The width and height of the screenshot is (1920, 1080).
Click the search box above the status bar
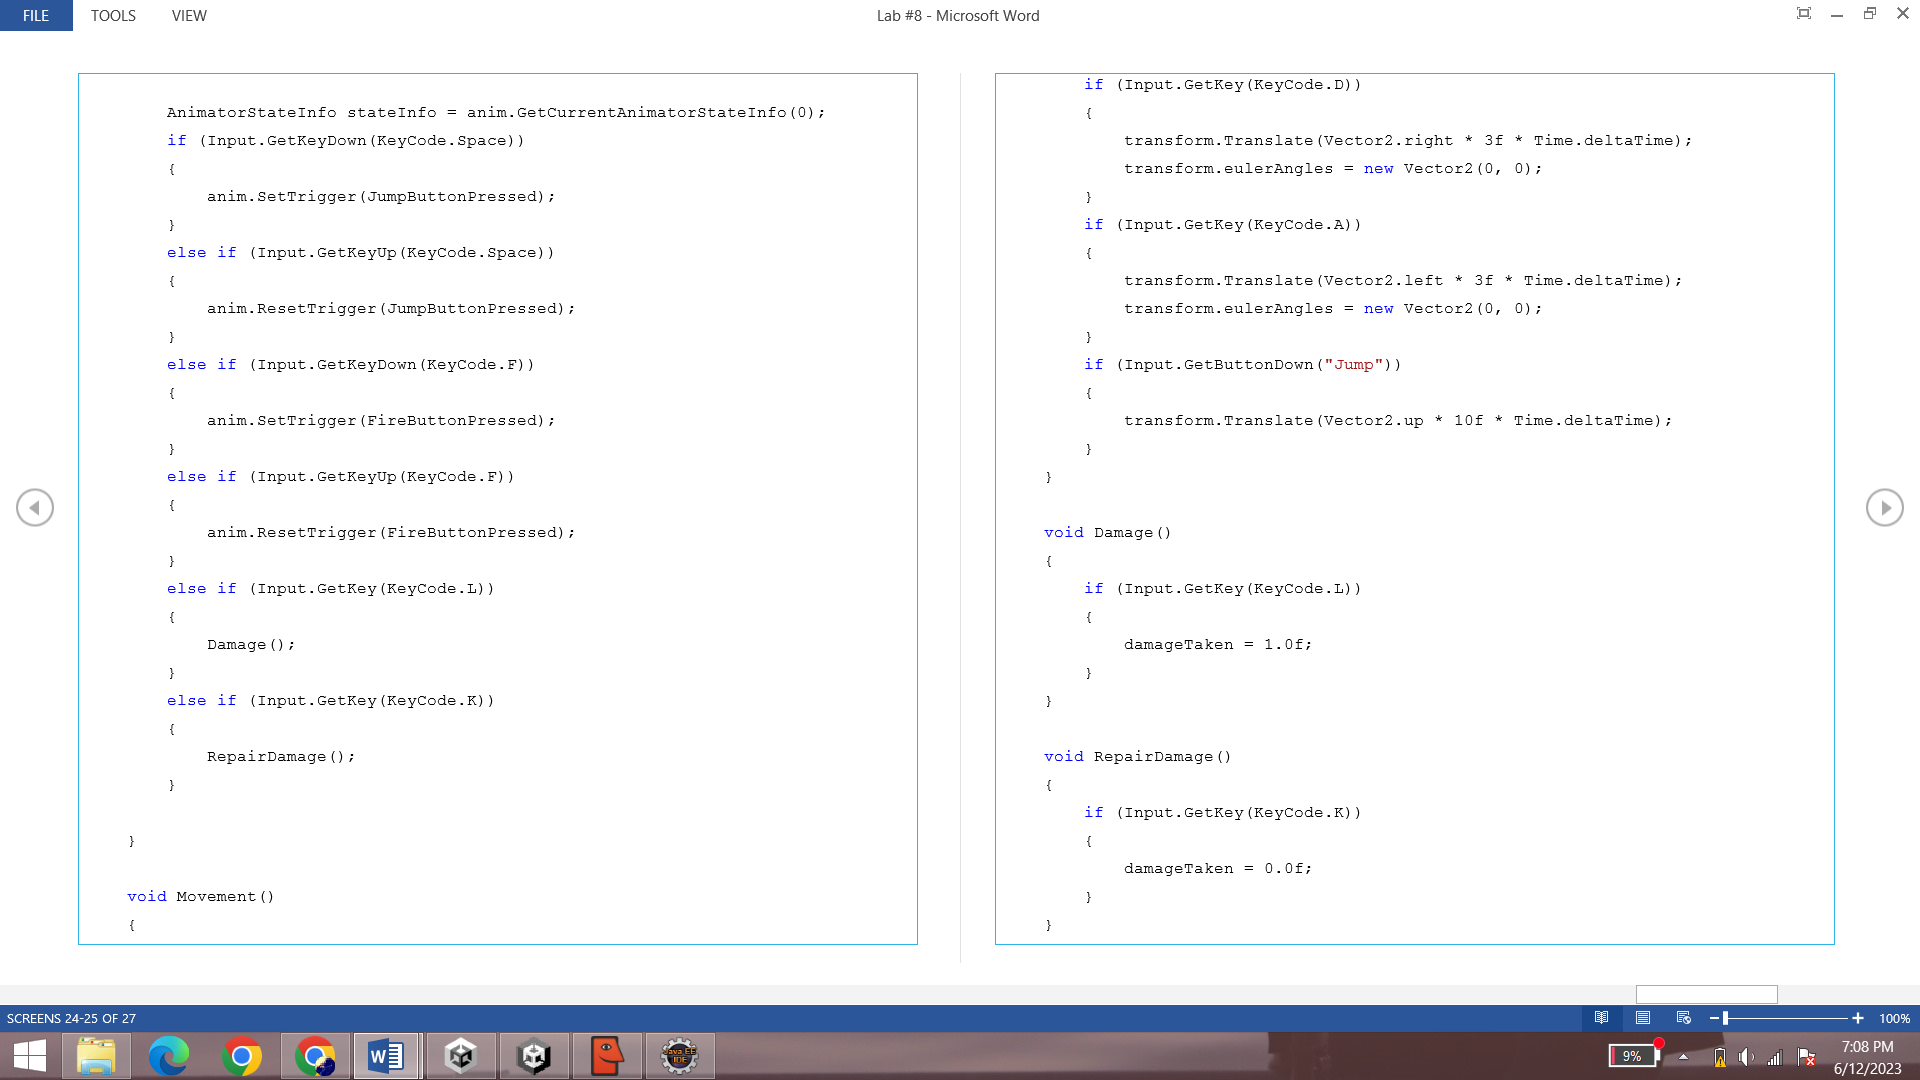[1705, 994]
